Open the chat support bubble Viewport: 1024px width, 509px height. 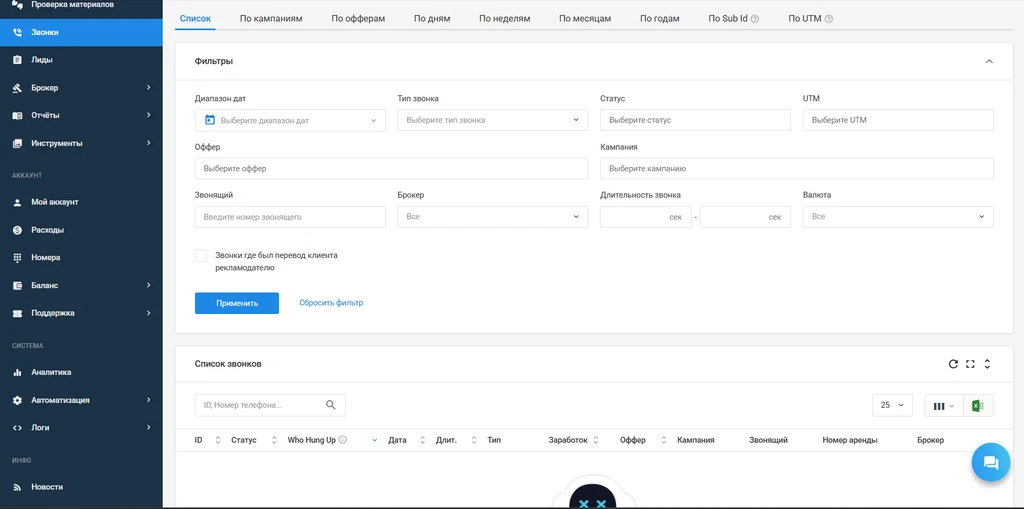[991, 463]
